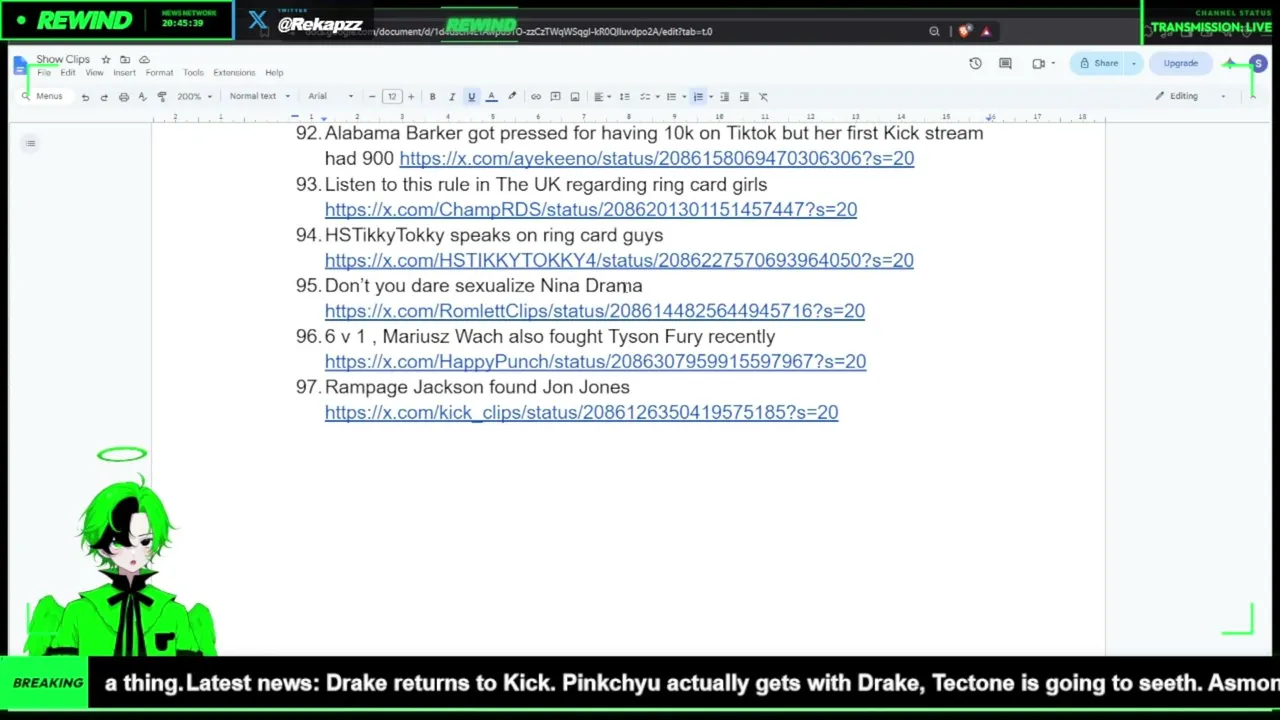Open the ChampRDS status link

tap(591, 209)
